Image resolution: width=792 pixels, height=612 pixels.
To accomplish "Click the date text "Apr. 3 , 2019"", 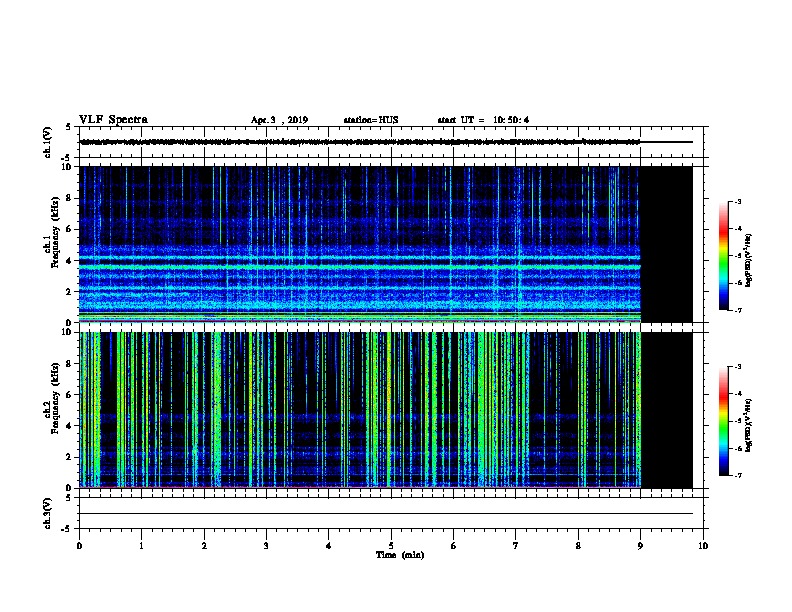I will (279, 120).
